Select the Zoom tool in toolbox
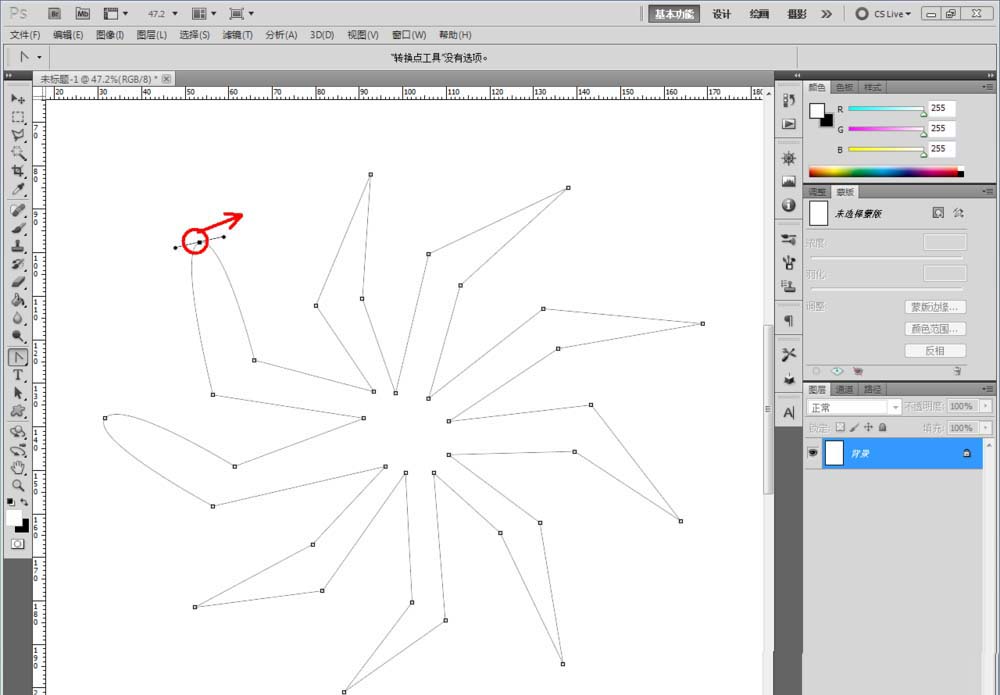 tap(18, 485)
